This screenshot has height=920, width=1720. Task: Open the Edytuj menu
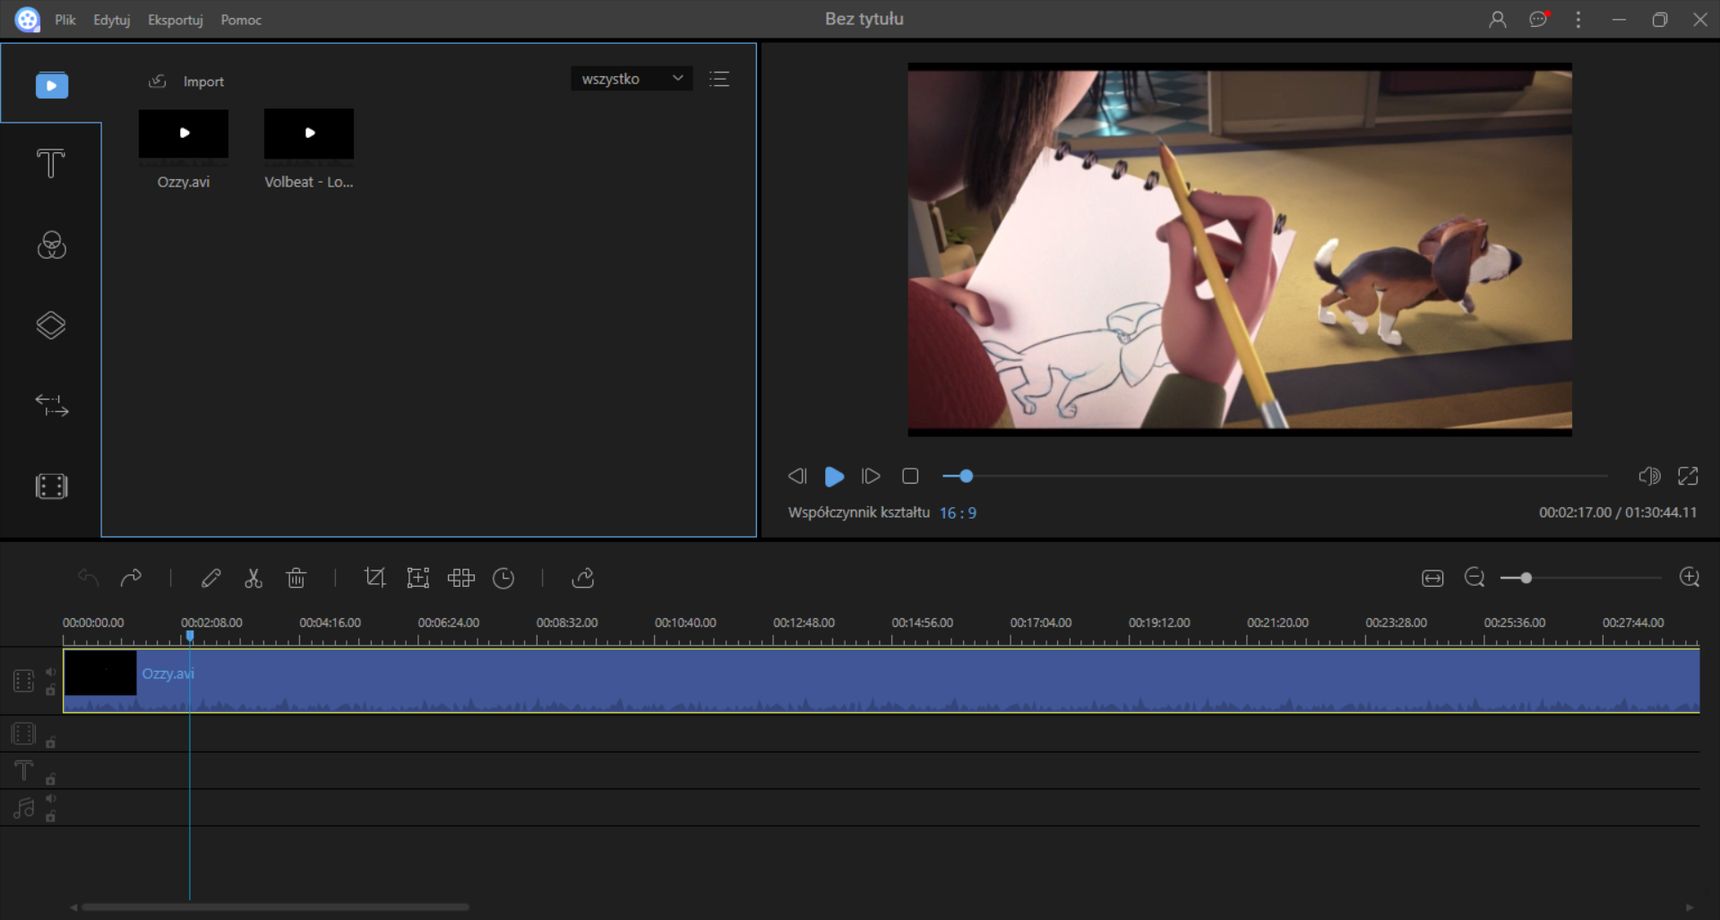point(112,20)
